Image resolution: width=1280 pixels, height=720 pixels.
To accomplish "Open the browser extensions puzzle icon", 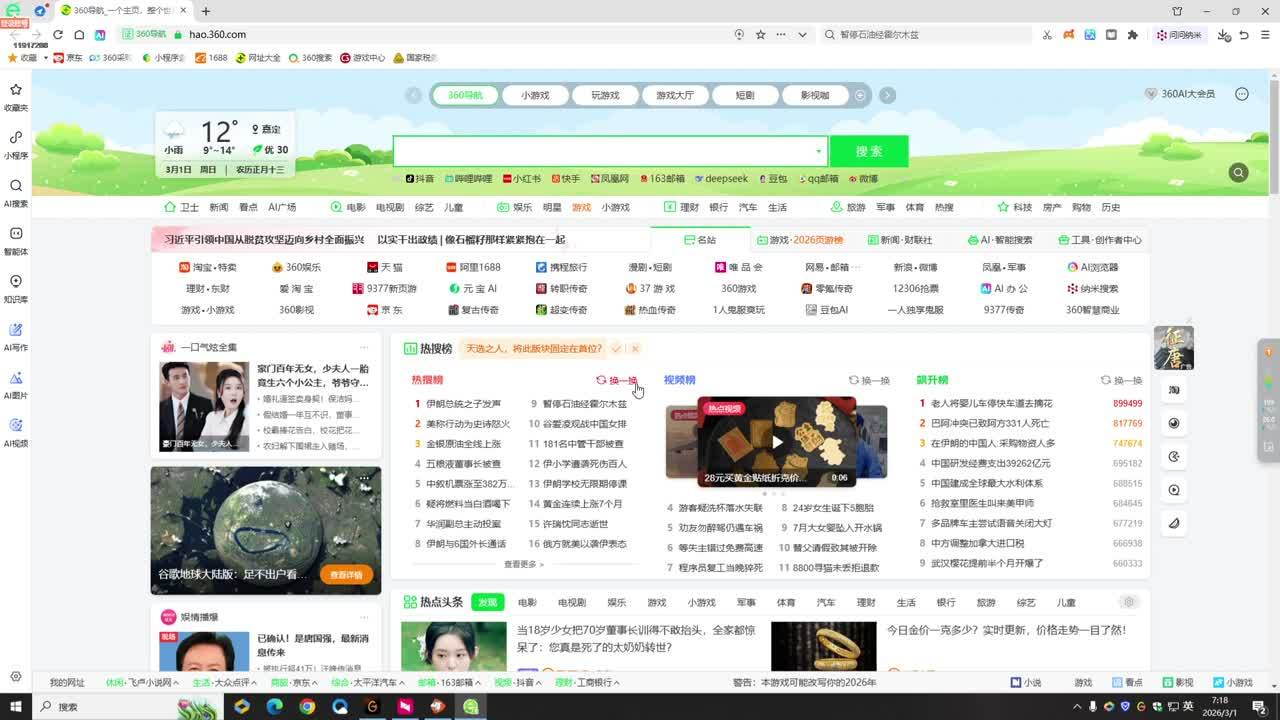I will 1133,35.
